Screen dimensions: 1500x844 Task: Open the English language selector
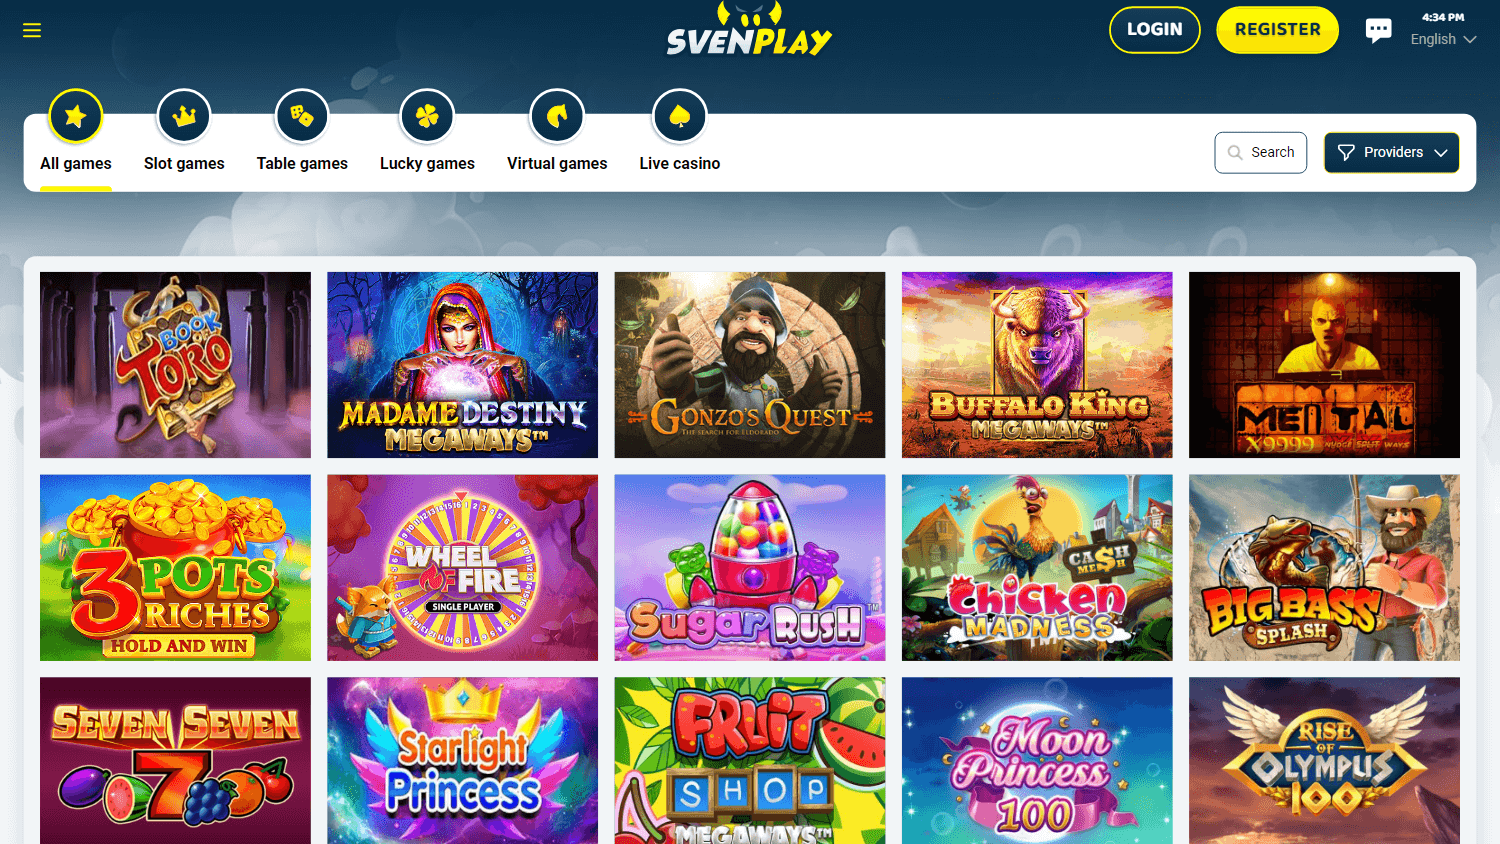(x=1443, y=39)
